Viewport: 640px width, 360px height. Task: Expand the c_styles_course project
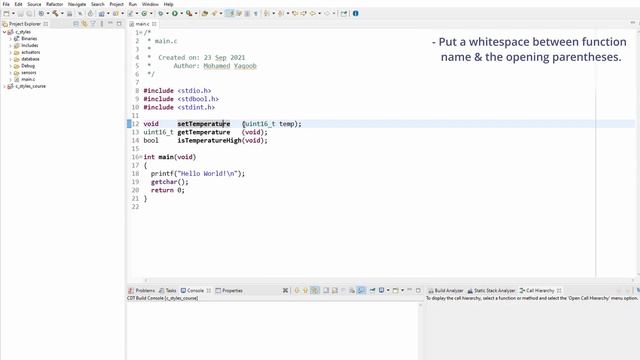[x=4, y=87]
